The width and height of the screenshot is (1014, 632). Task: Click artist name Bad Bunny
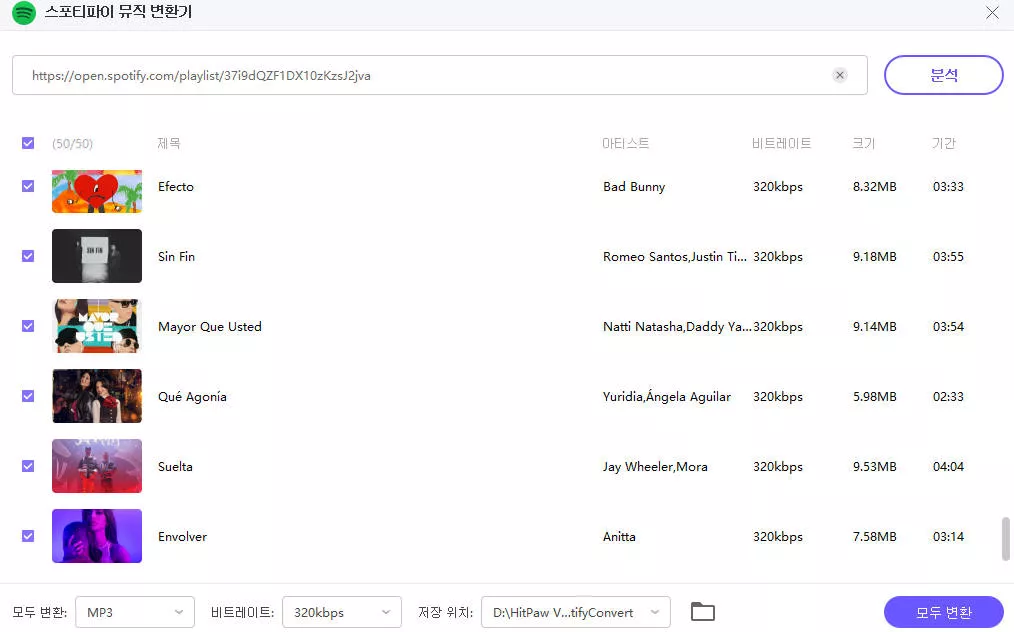tap(634, 187)
